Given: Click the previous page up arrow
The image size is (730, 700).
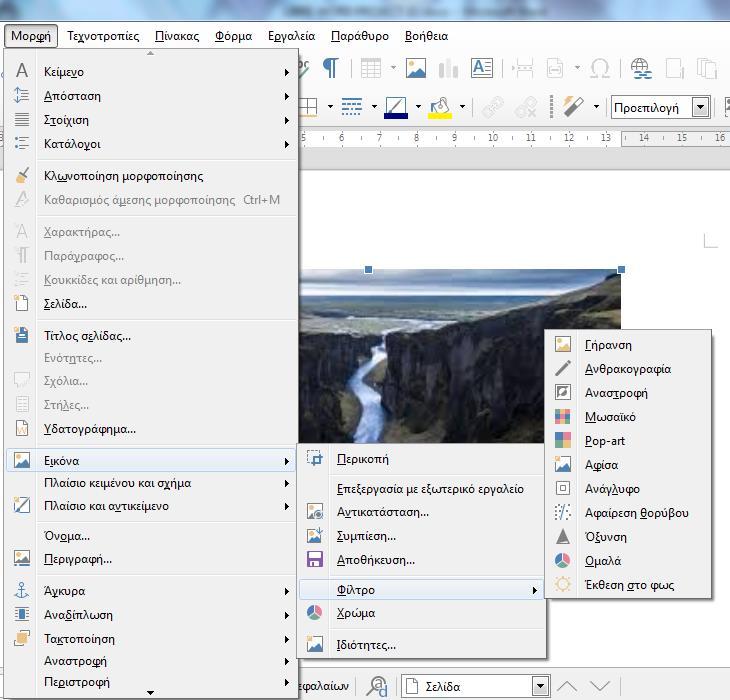Looking at the screenshot, I should click(x=567, y=686).
